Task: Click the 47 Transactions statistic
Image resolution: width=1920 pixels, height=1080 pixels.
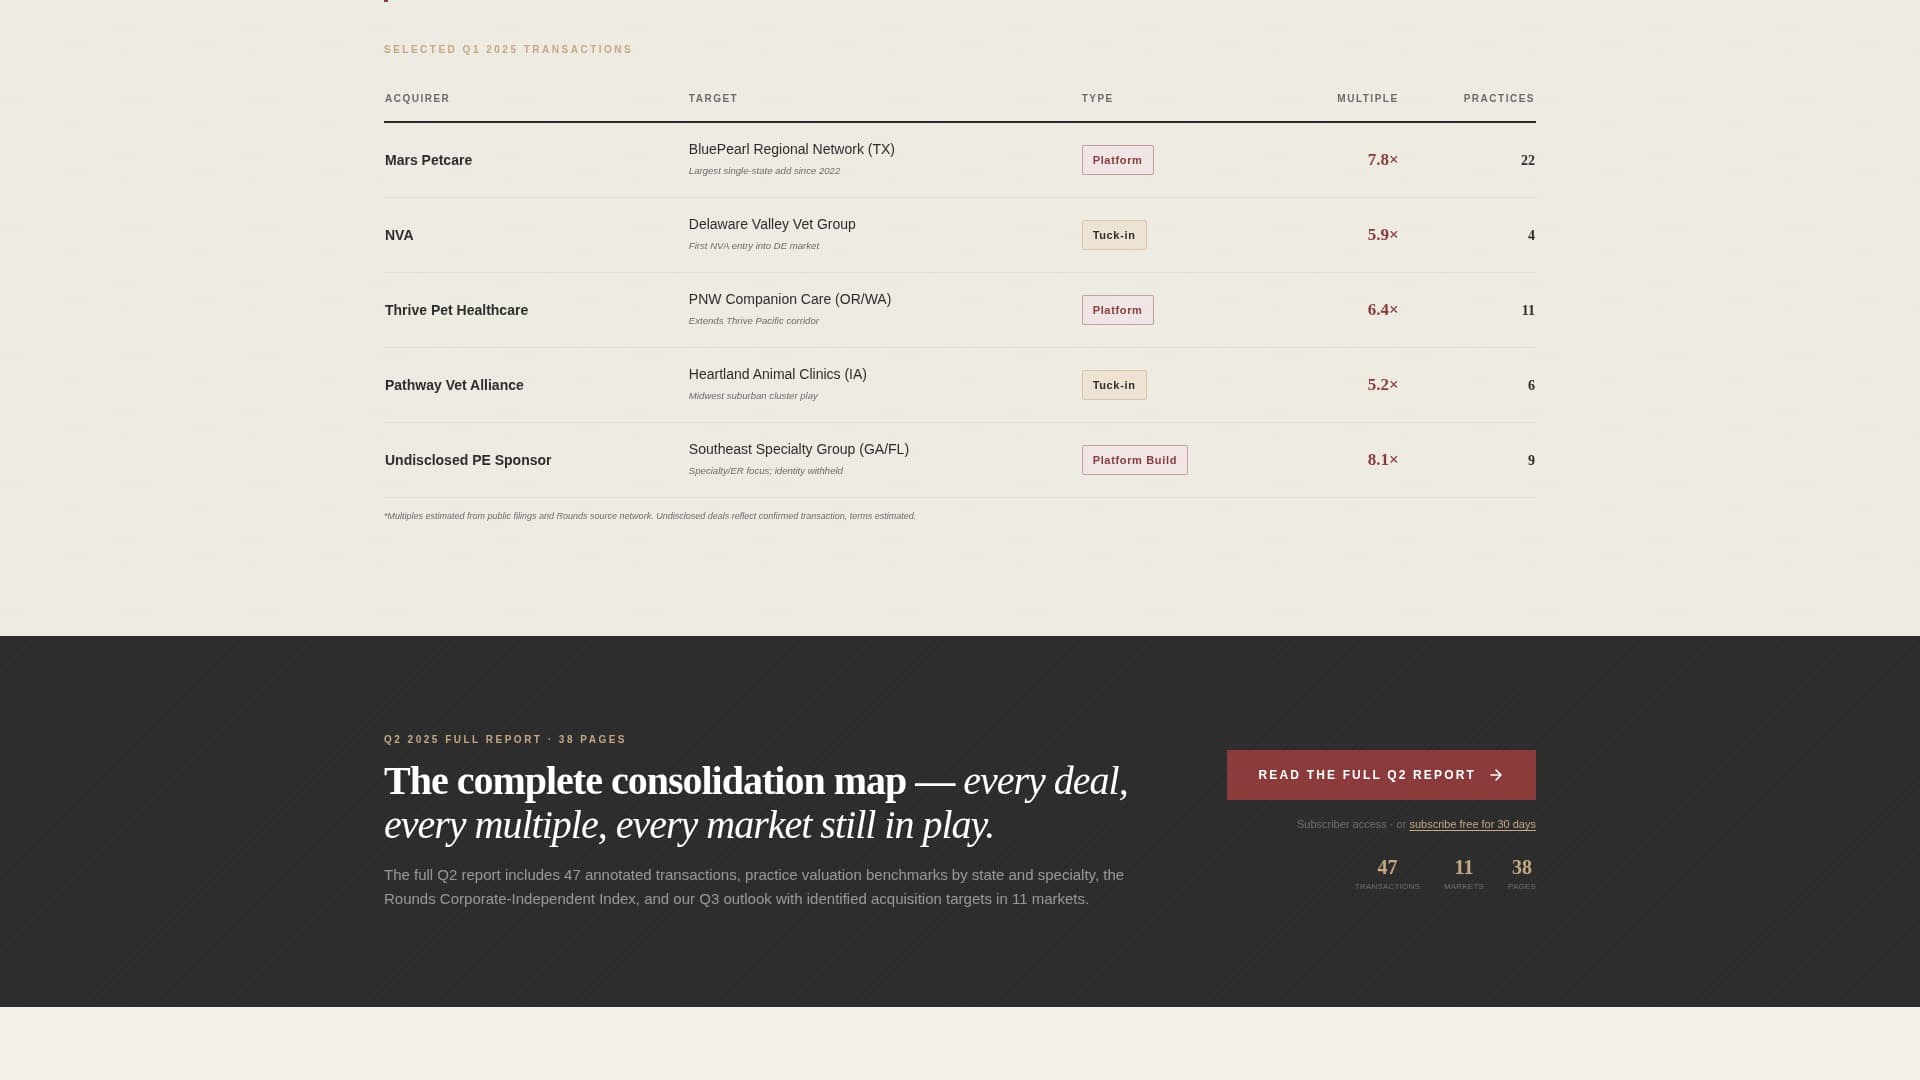Action: [x=1387, y=874]
